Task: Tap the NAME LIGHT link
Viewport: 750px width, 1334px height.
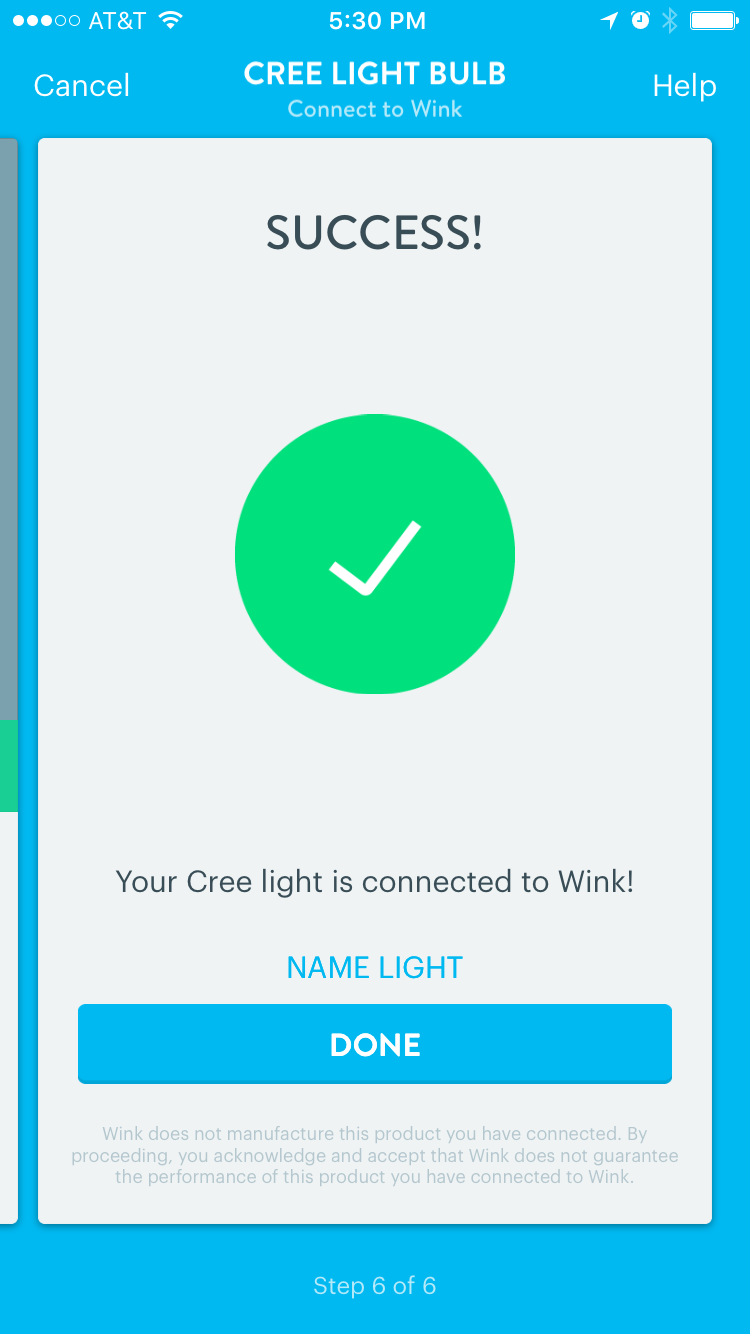Action: tap(375, 967)
